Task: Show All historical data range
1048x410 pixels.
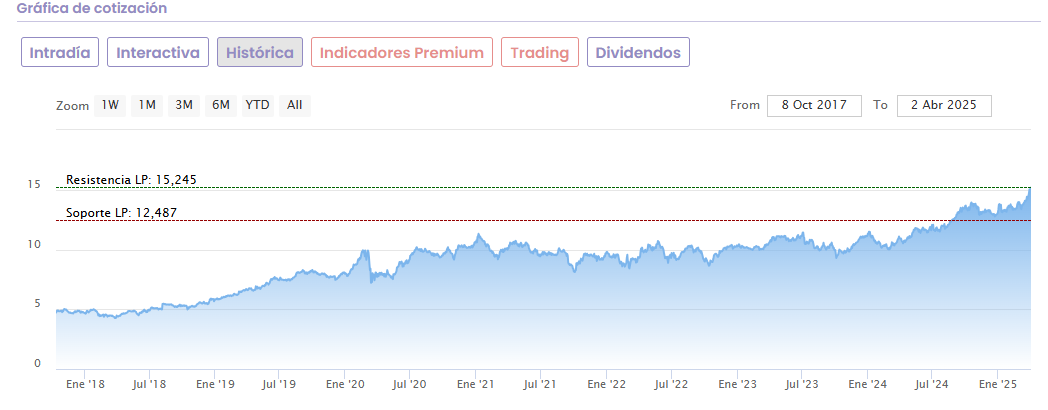Action: coord(295,105)
